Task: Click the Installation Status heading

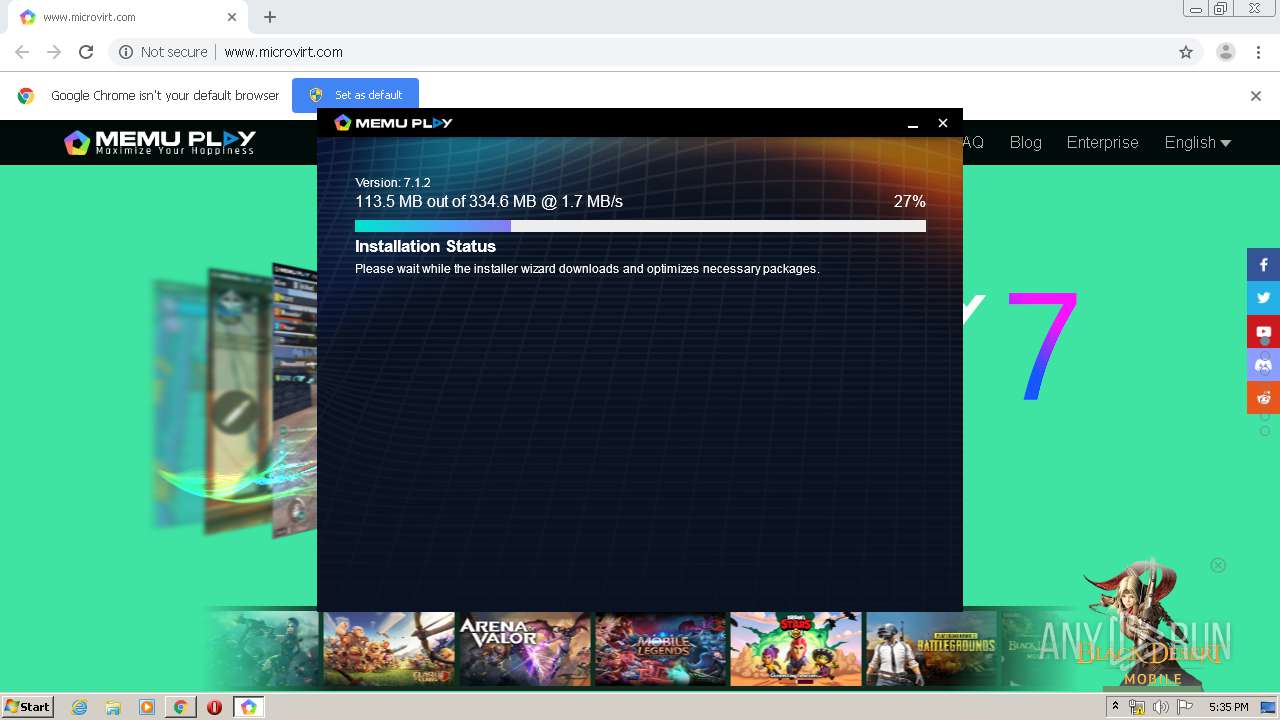Action: tap(425, 246)
